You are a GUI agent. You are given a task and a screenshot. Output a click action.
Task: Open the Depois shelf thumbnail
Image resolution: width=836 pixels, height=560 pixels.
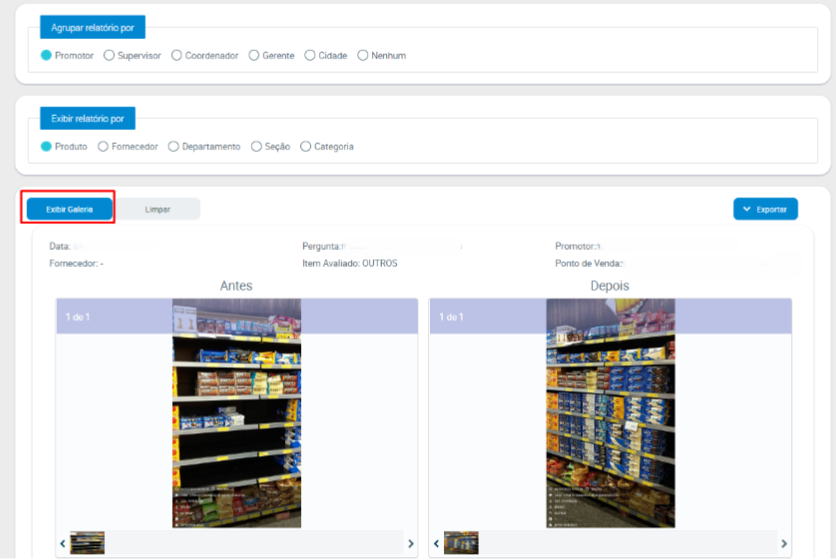pyautogui.click(x=461, y=543)
